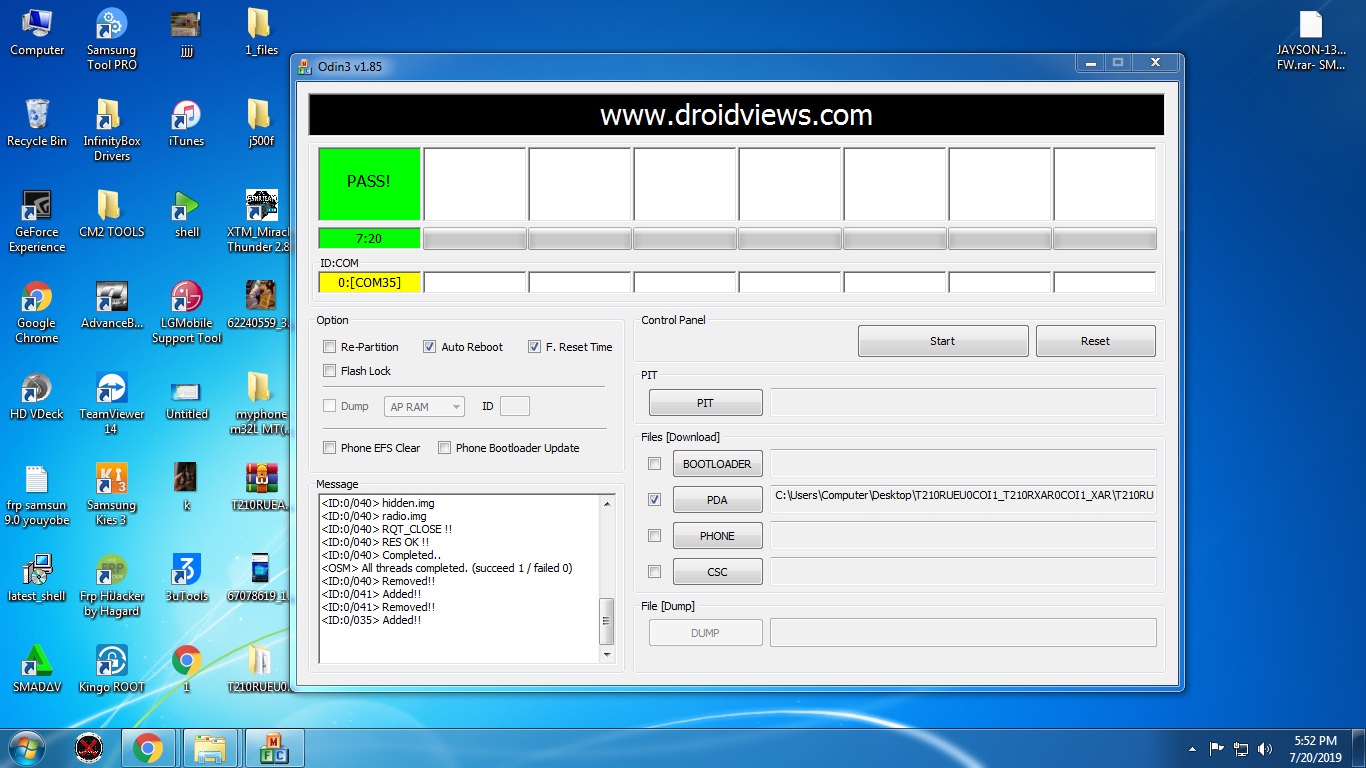Open the volume control in system tray
1366x768 pixels.
(x=1265, y=748)
